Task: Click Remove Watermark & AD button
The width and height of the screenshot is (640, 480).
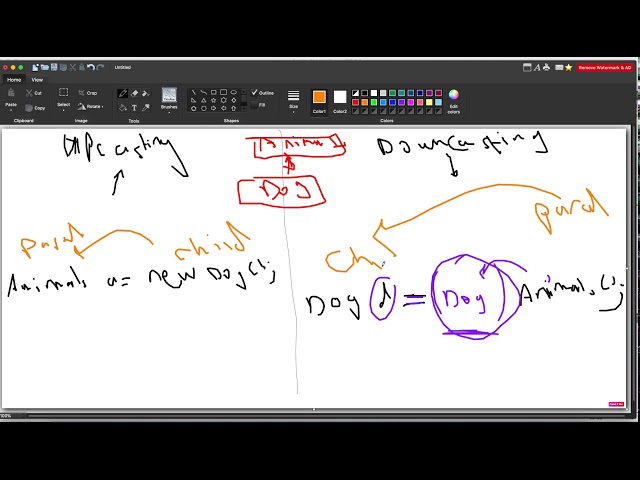Action: pyautogui.click(x=604, y=67)
